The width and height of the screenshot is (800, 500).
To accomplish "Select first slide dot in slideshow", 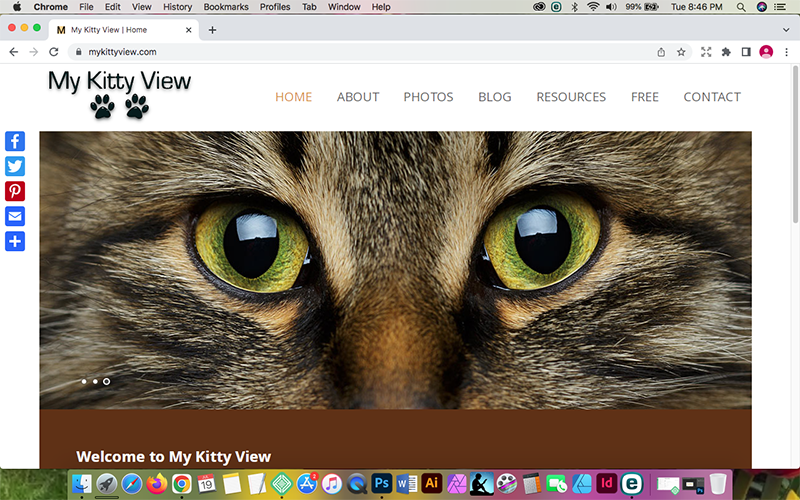I will point(83,381).
